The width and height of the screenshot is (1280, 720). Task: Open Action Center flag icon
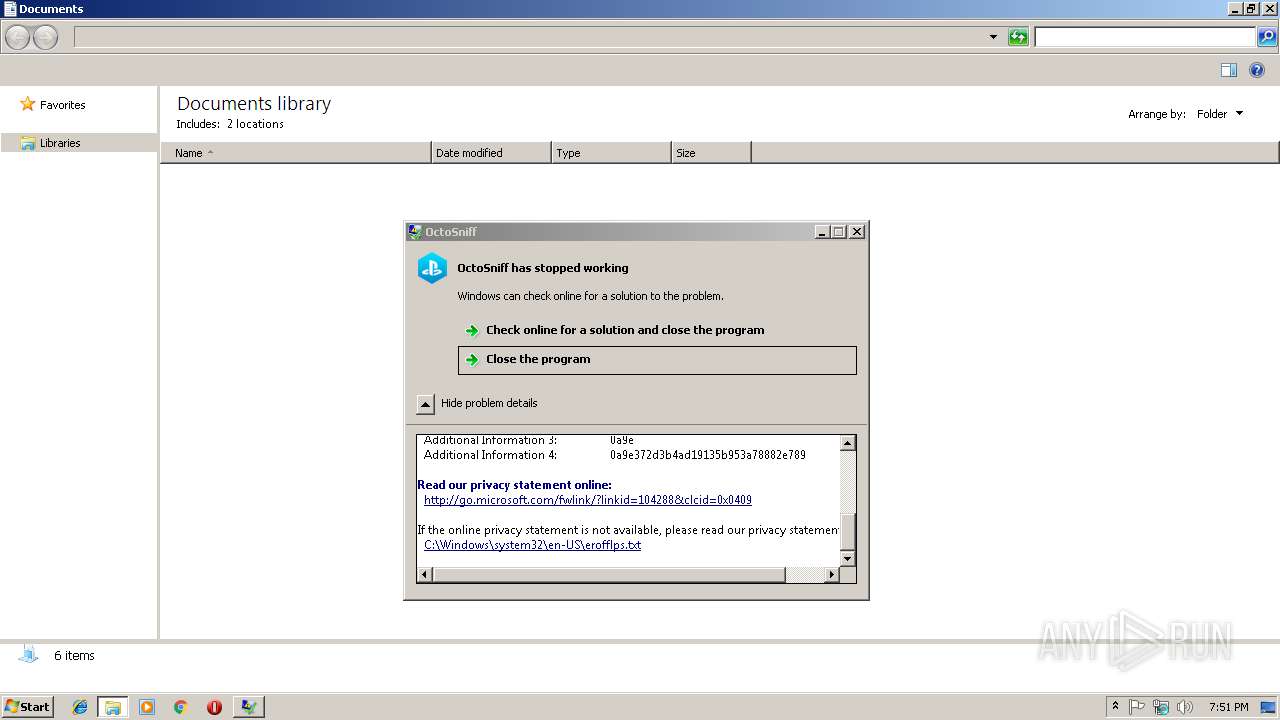pyautogui.click(x=1137, y=707)
